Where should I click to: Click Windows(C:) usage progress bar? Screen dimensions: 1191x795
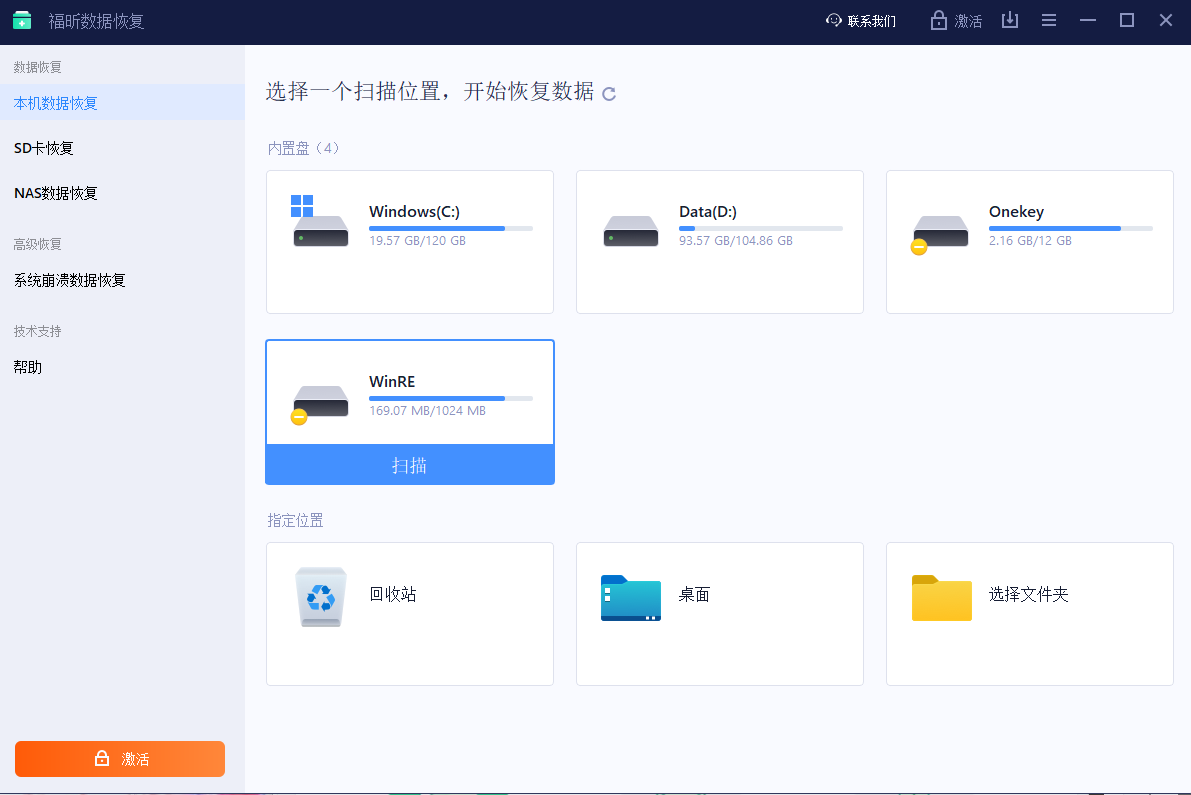(x=451, y=228)
